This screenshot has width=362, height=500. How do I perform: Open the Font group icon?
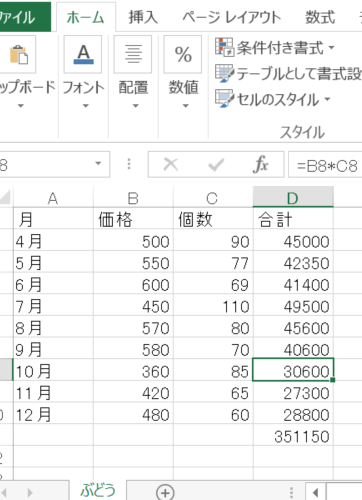[x=83, y=54]
